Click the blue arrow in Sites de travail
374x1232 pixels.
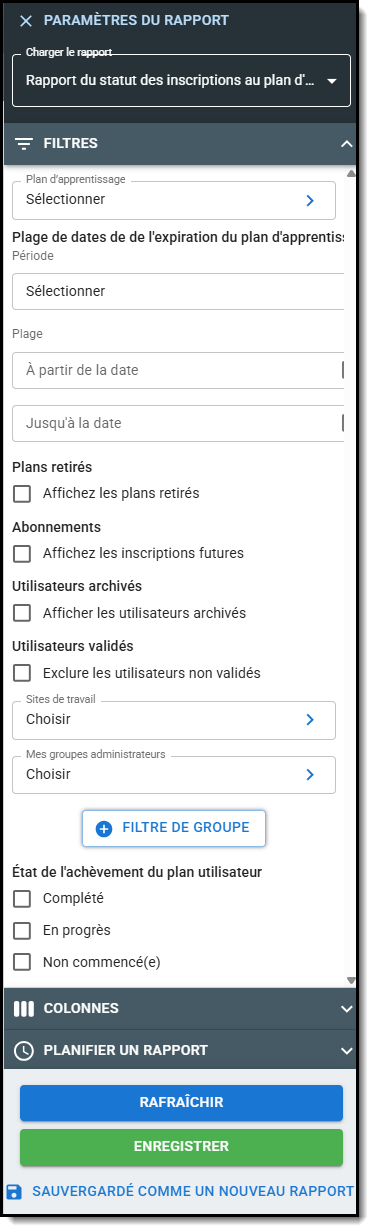click(310, 719)
